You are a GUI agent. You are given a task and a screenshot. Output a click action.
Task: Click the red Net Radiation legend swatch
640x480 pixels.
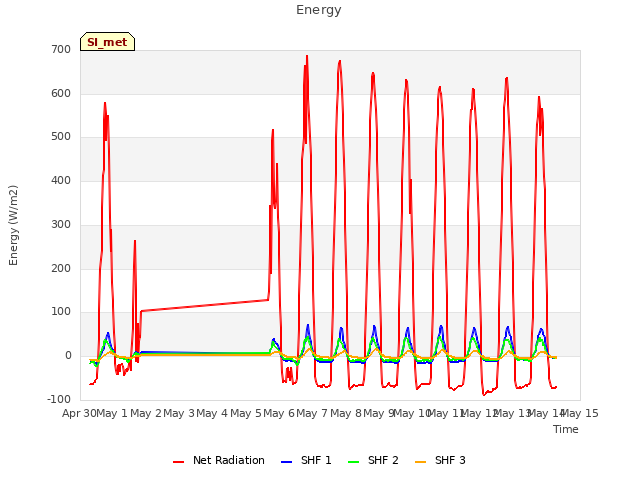point(178,462)
